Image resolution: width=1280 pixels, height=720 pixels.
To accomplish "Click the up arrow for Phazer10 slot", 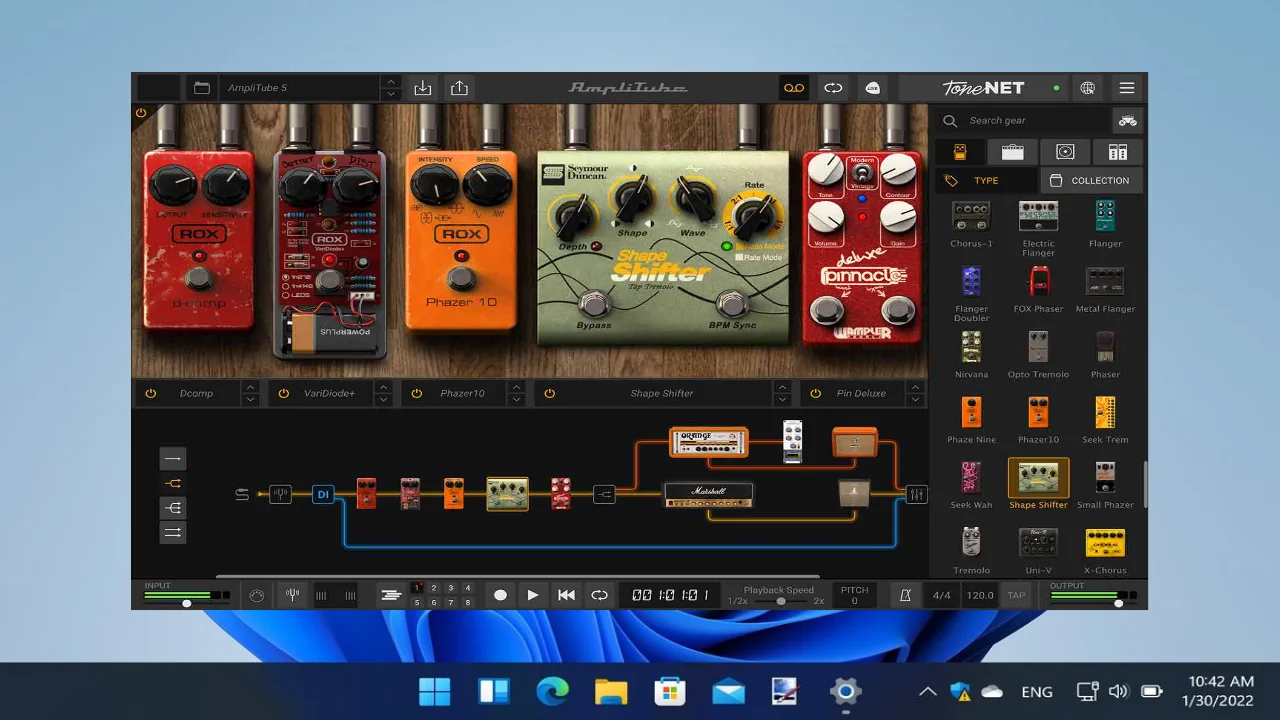I will 516,387.
